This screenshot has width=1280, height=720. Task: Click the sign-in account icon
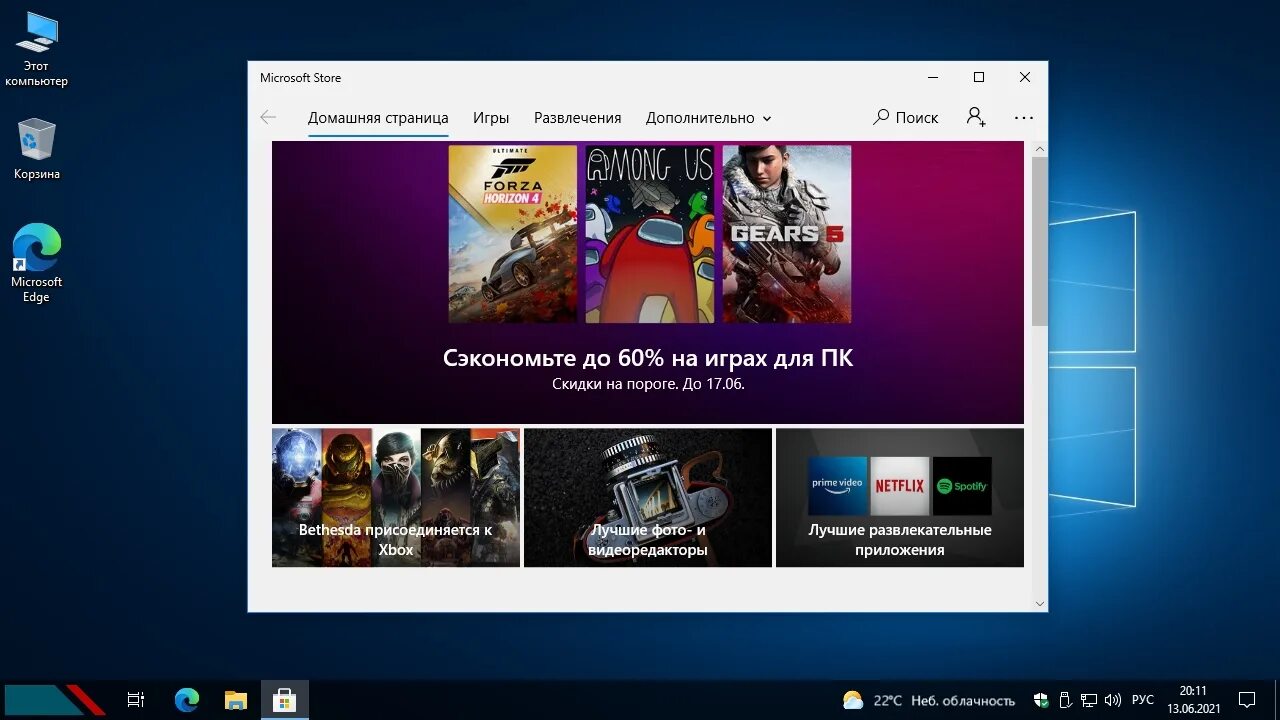point(976,117)
